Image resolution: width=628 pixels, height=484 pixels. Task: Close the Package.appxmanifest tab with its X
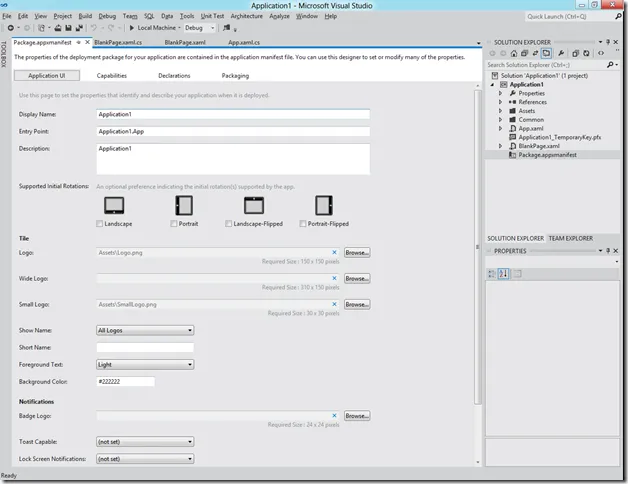(x=87, y=43)
